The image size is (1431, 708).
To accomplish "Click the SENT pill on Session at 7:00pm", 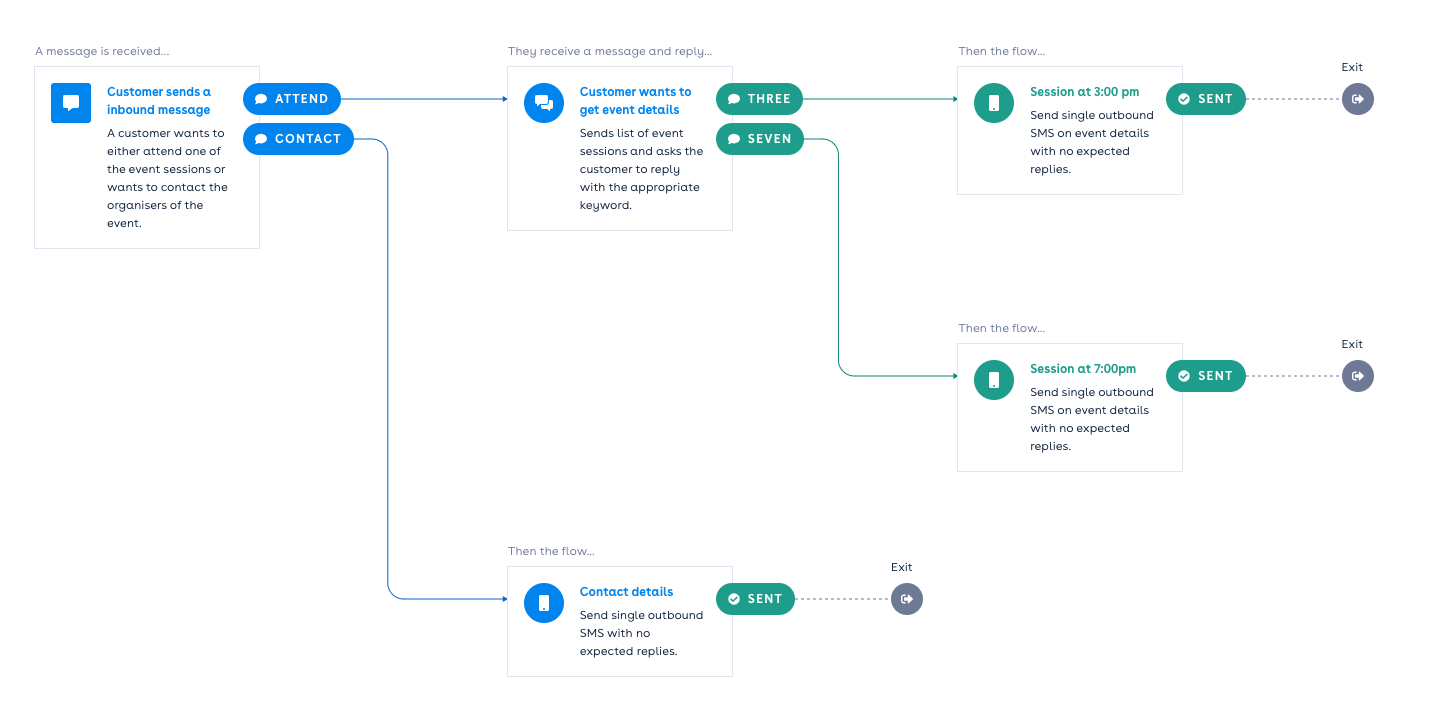I will click(x=1206, y=376).
